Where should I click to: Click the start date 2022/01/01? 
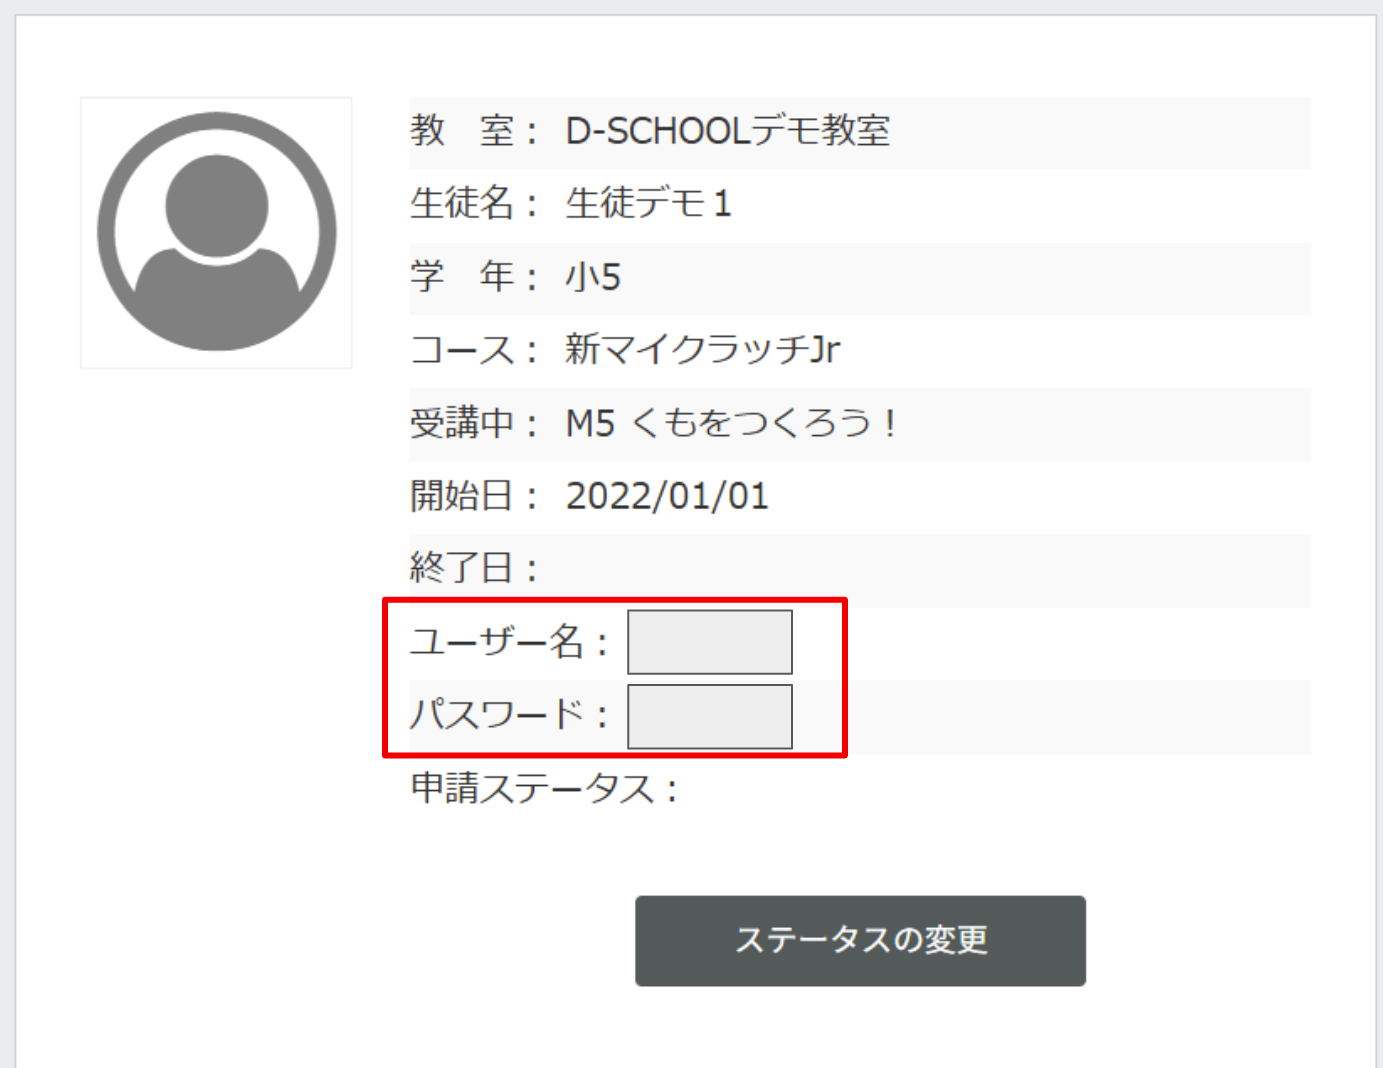667,496
